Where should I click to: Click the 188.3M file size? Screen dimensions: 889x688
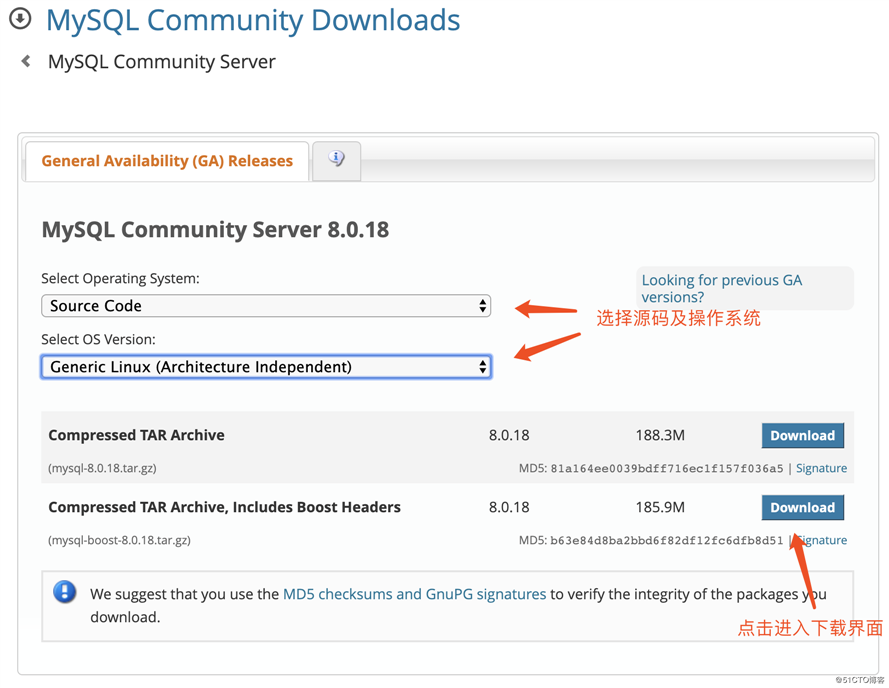[660, 435]
